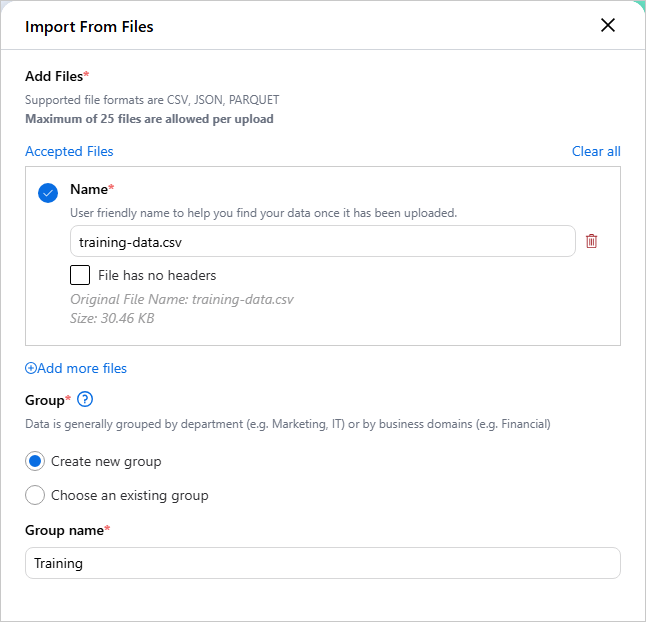The width and height of the screenshot is (646, 622).
Task: Click the Original File Name text
Action: click(182, 299)
